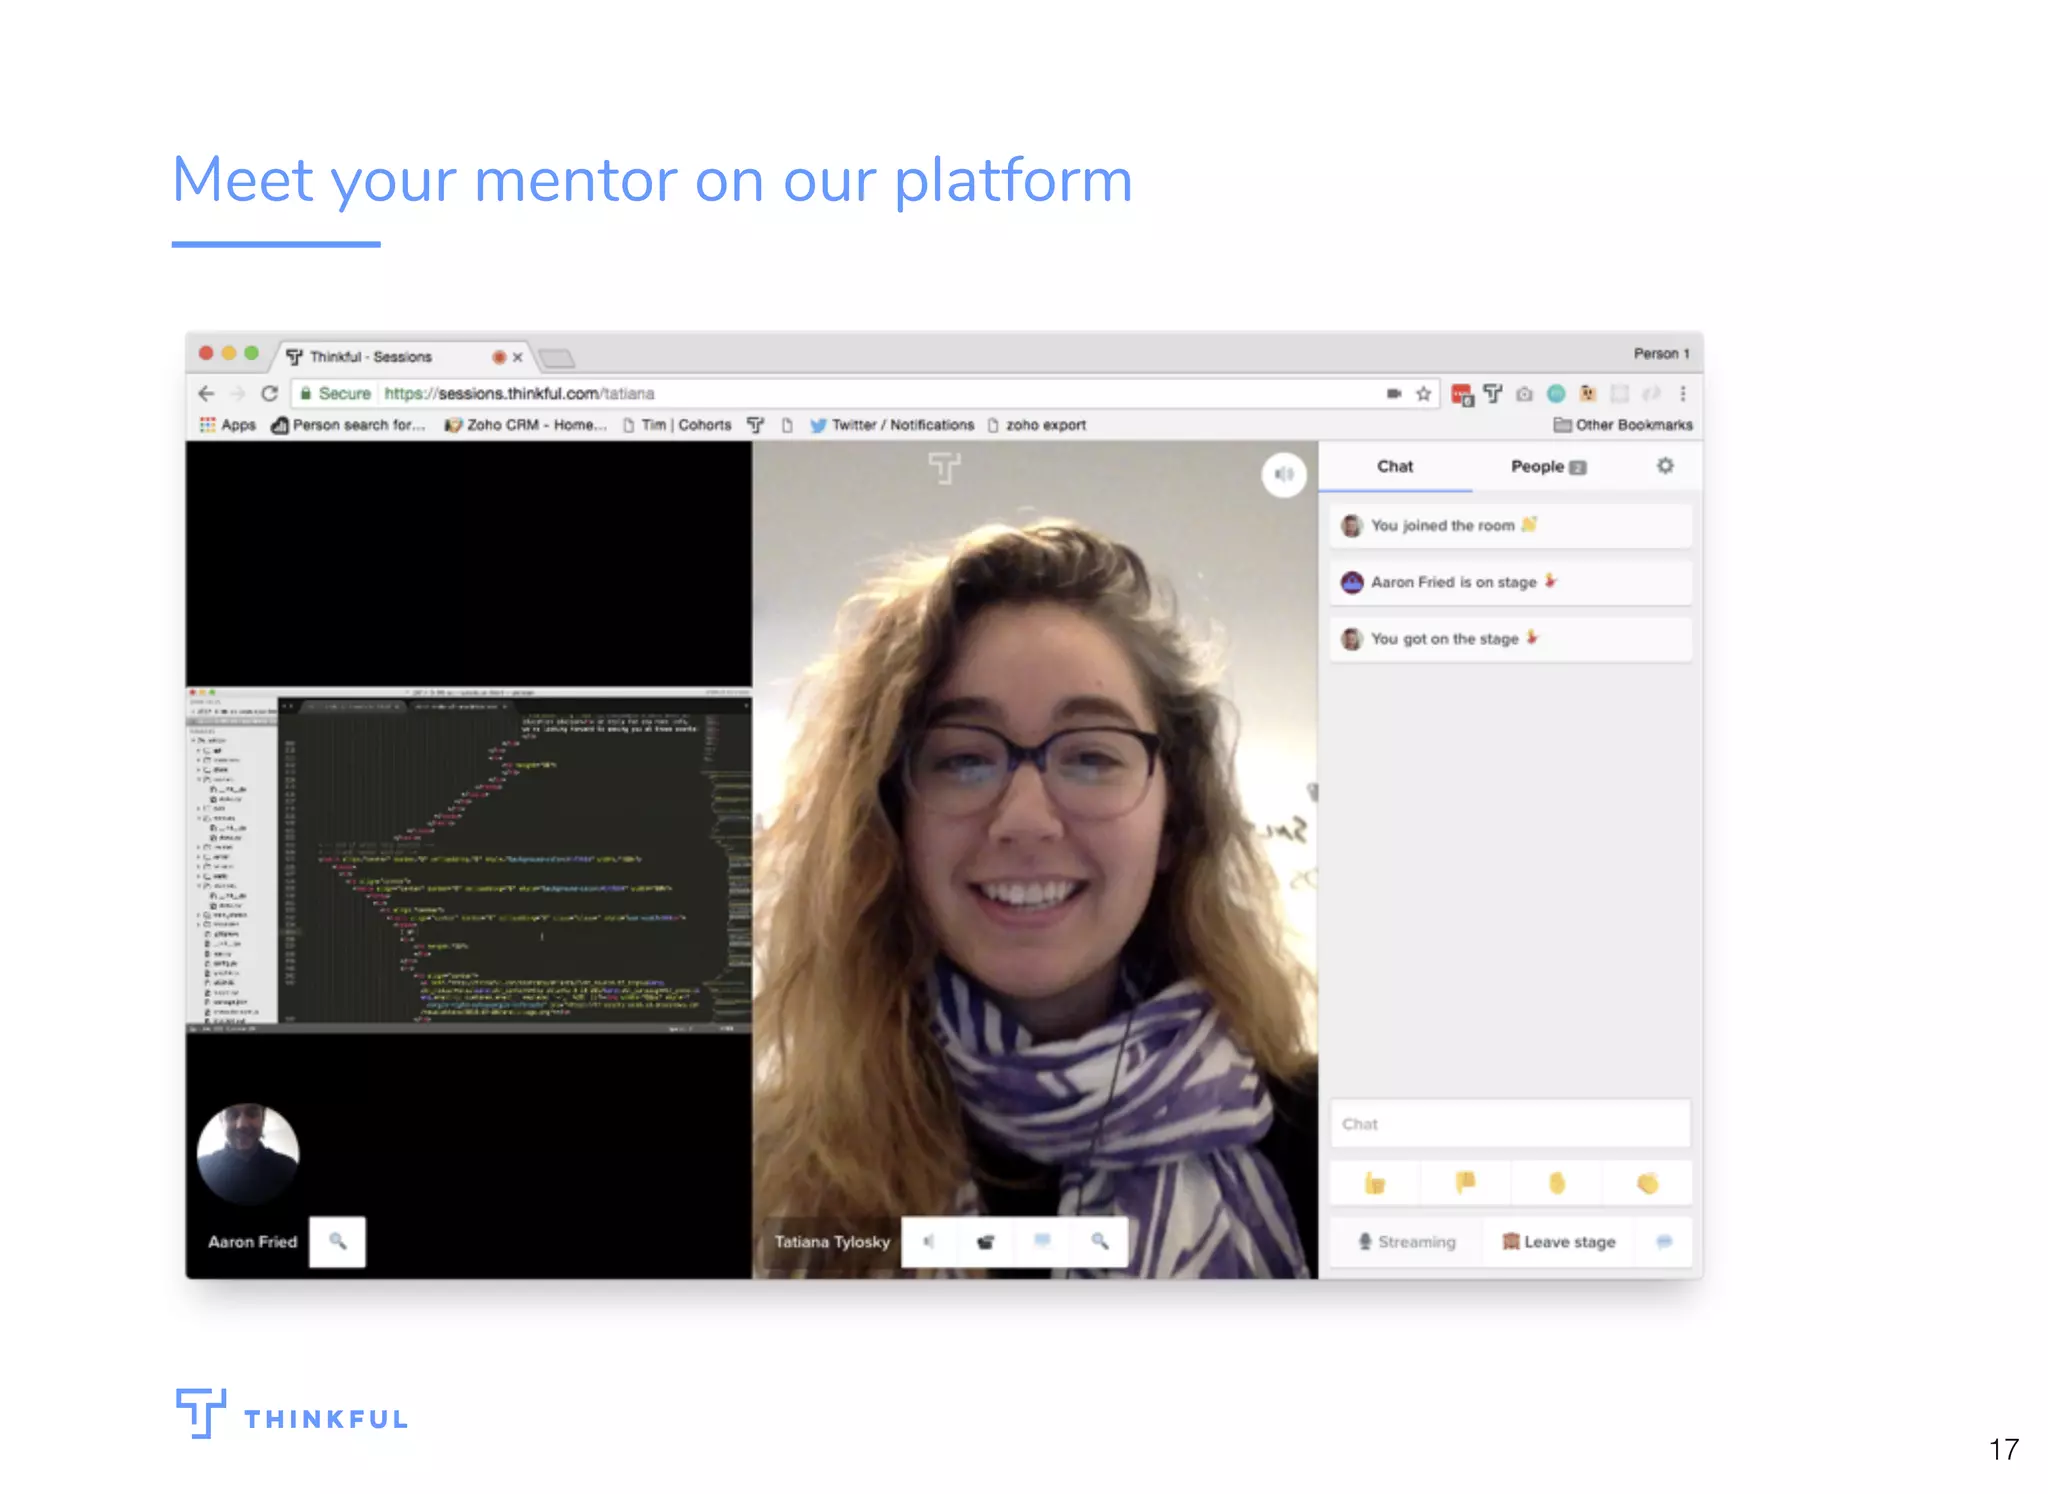Send the clapping hands reaction
Screen dimensions: 2048x1494
click(x=1647, y=1184)
